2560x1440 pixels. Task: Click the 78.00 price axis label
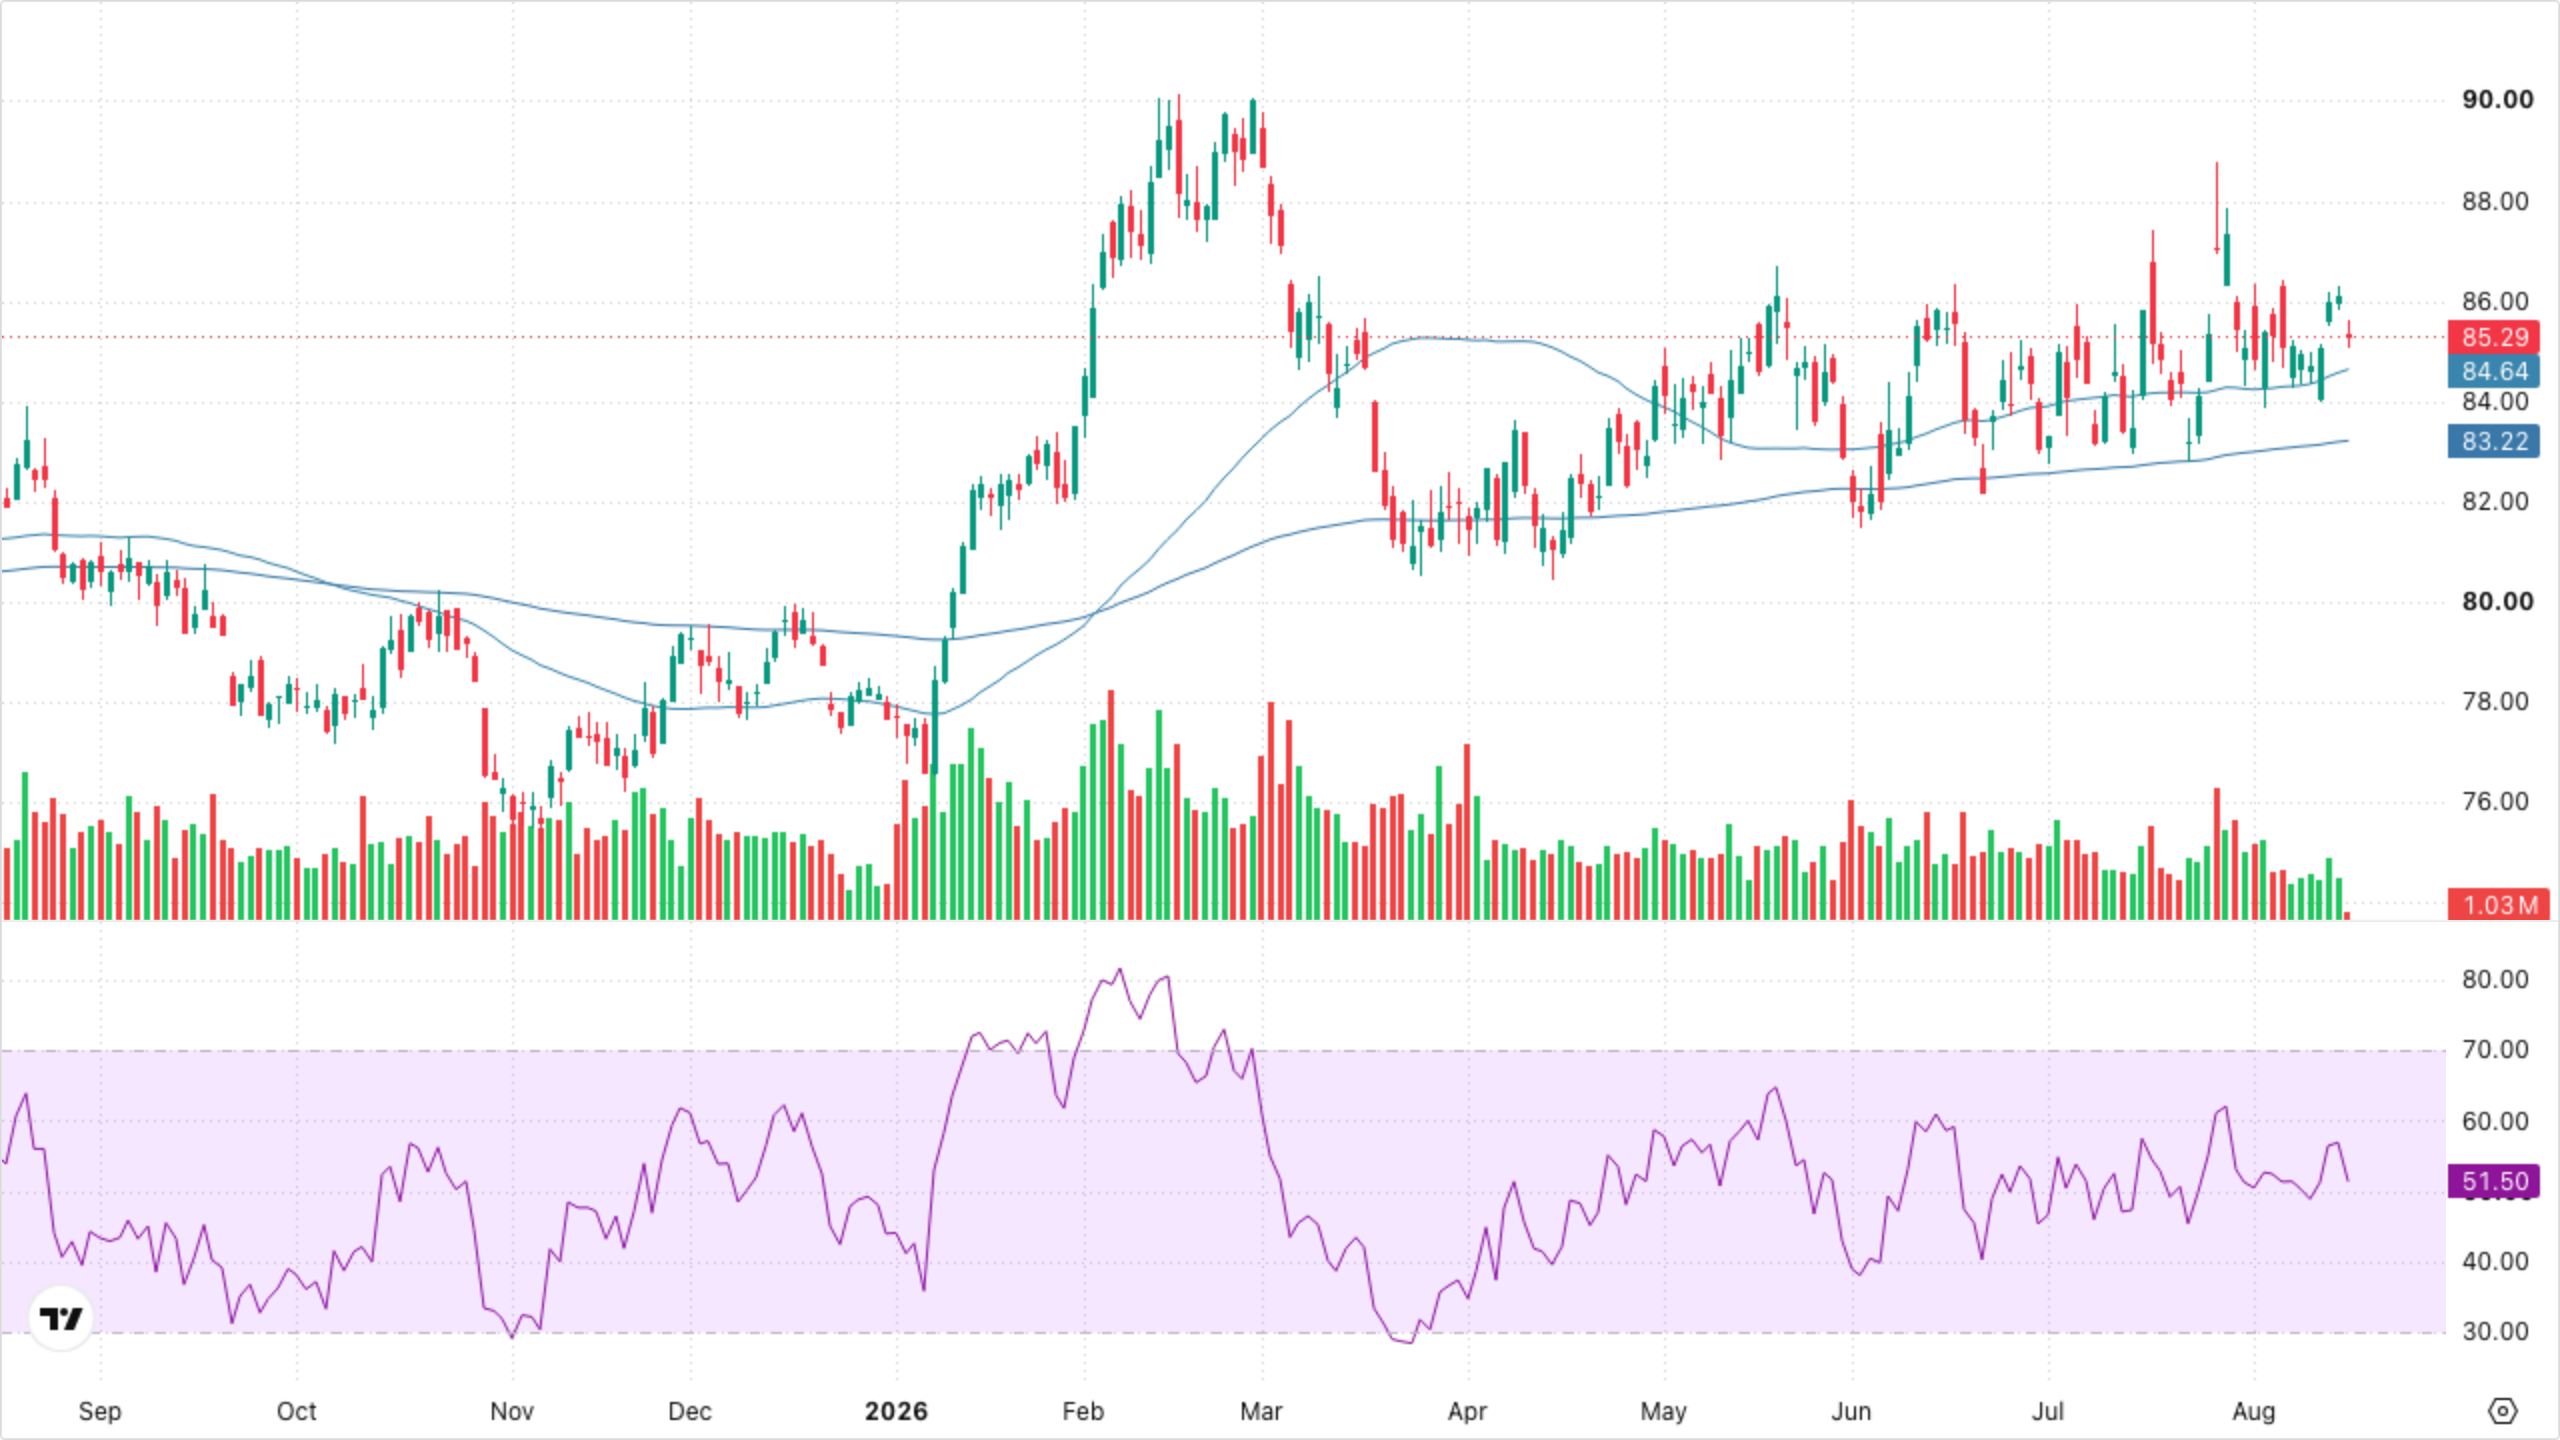pos(2495,702)
